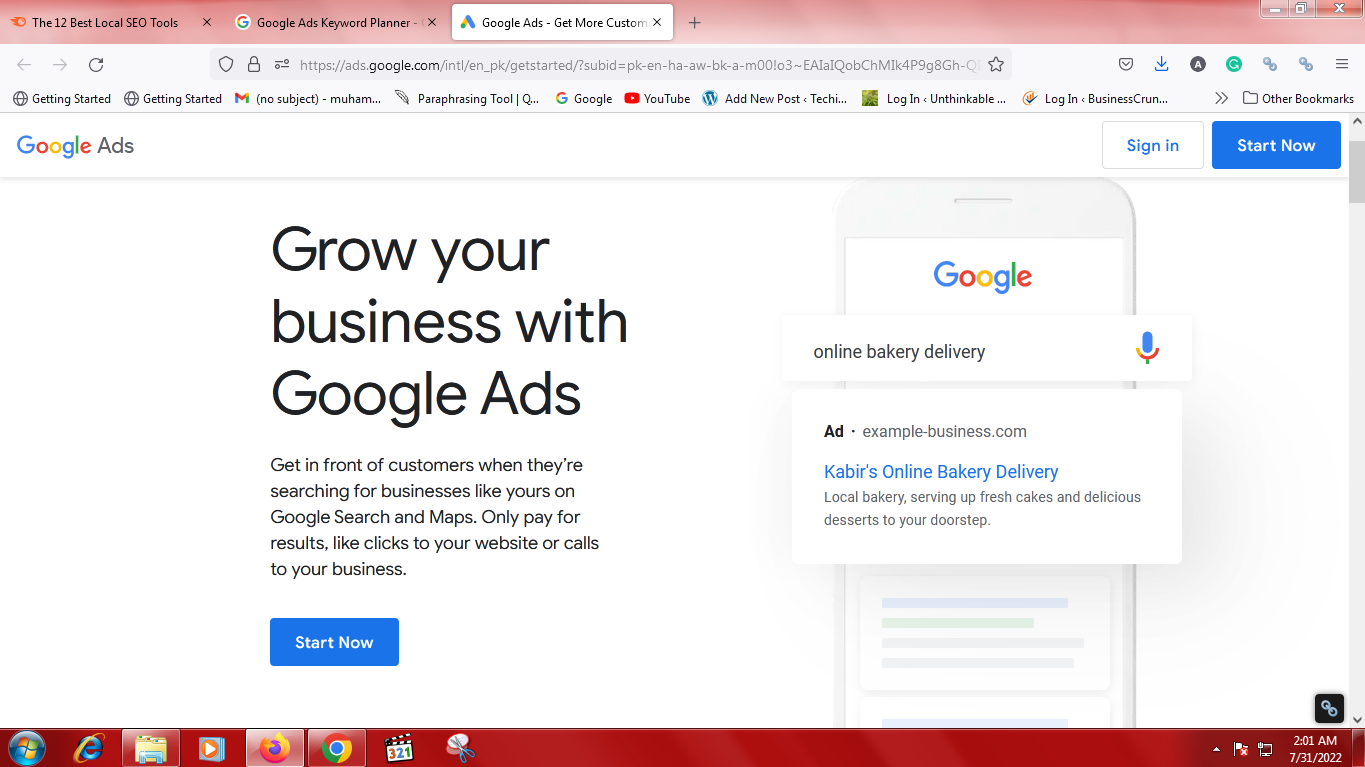
Task: Click the Sign in button
Action: pyautogui.click(x=1152, y=145)
